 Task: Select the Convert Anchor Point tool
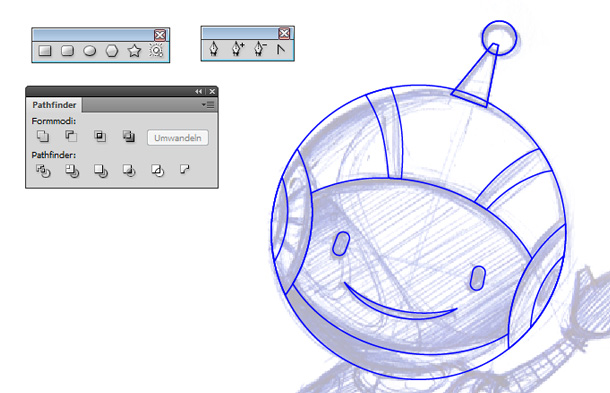pyautogui.click(x=280, y=49)
